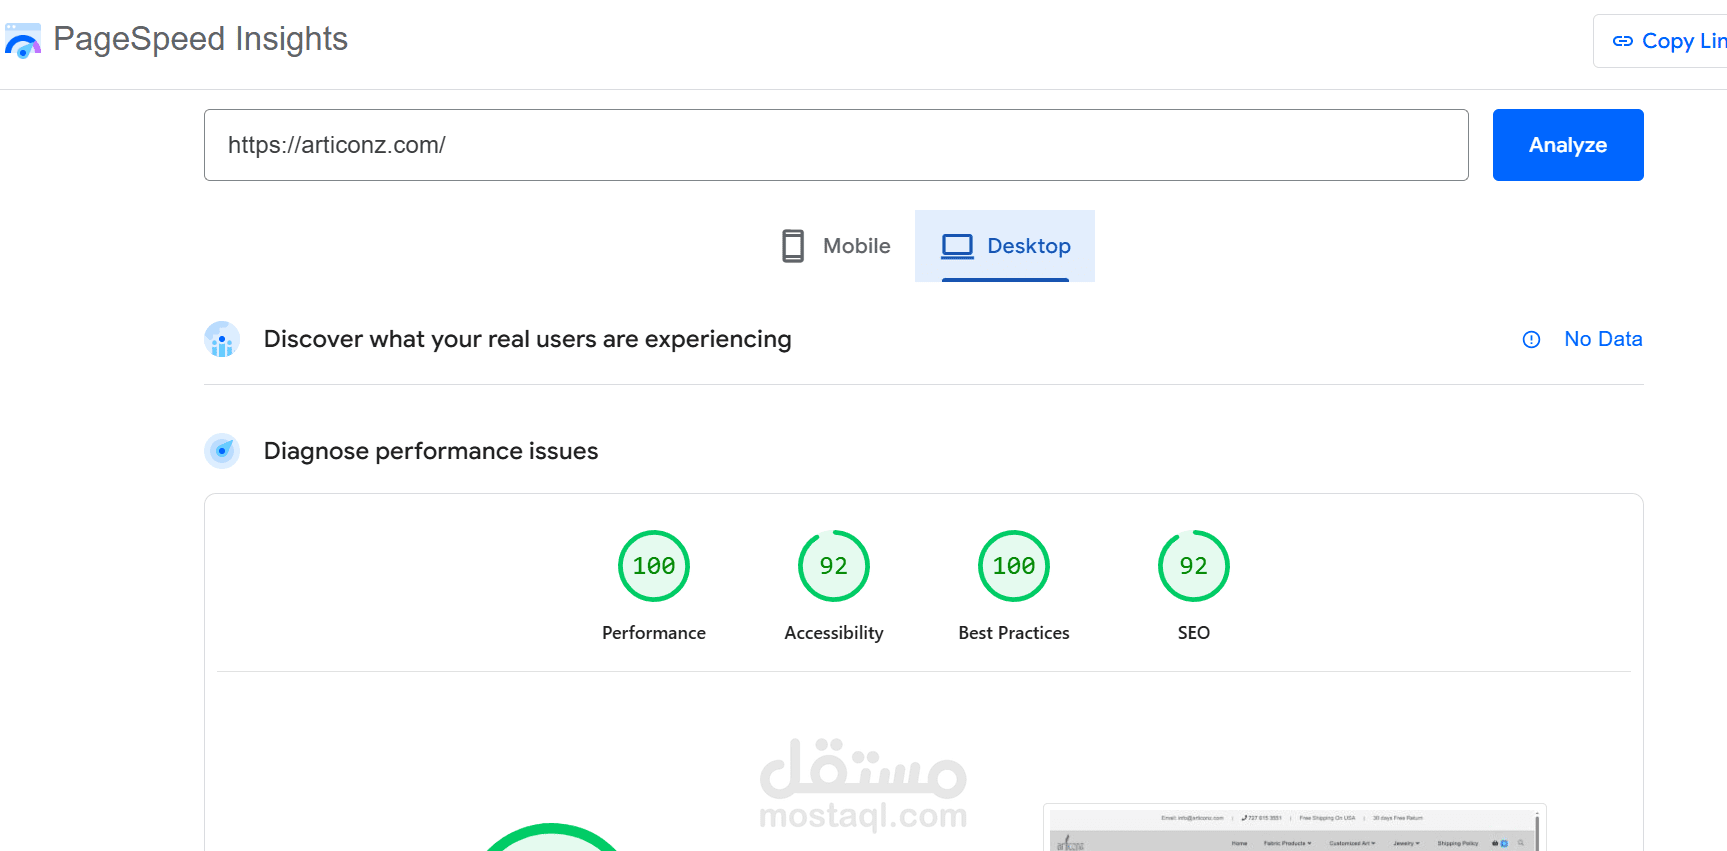Click 'Discover what your real users are experiencing'
This screenshot has height=851, width=1727.
point(527,339)
